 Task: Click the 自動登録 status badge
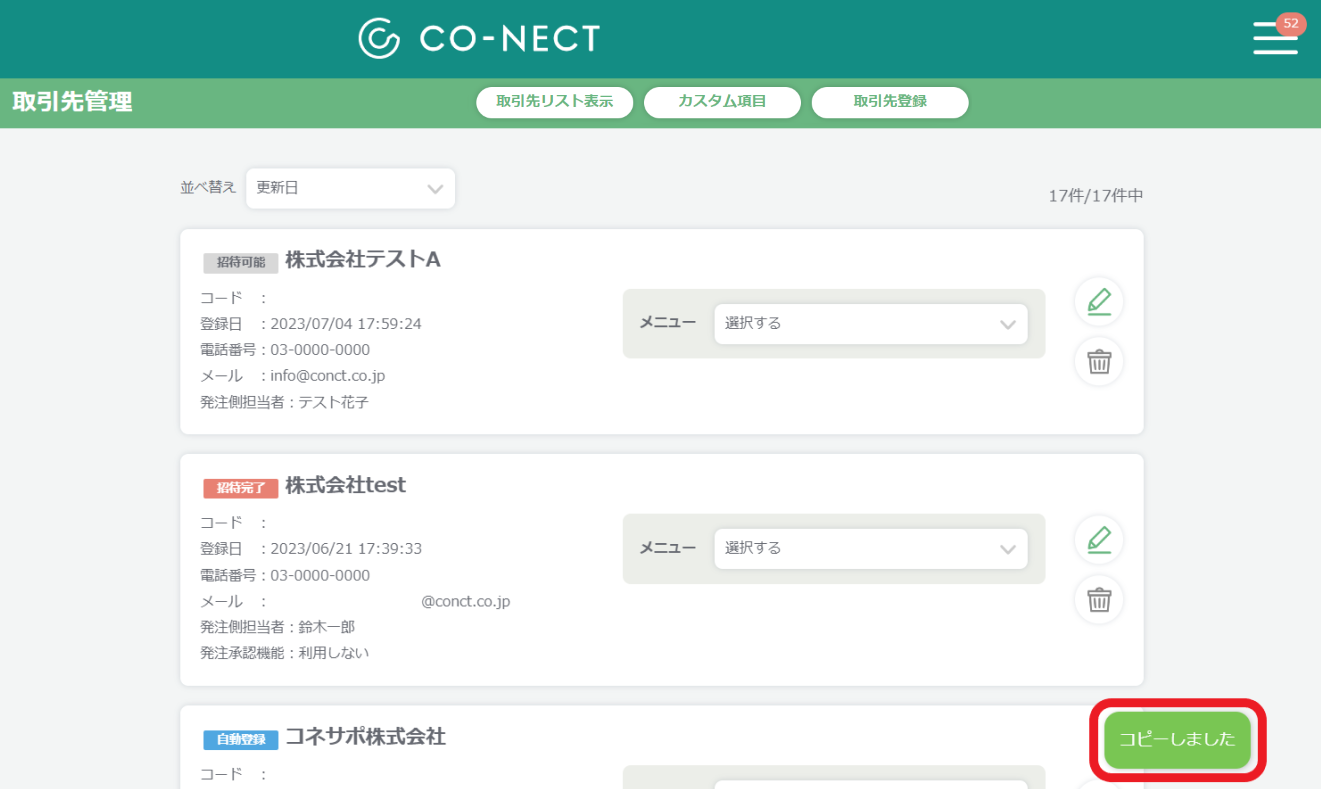click(241, 740)
